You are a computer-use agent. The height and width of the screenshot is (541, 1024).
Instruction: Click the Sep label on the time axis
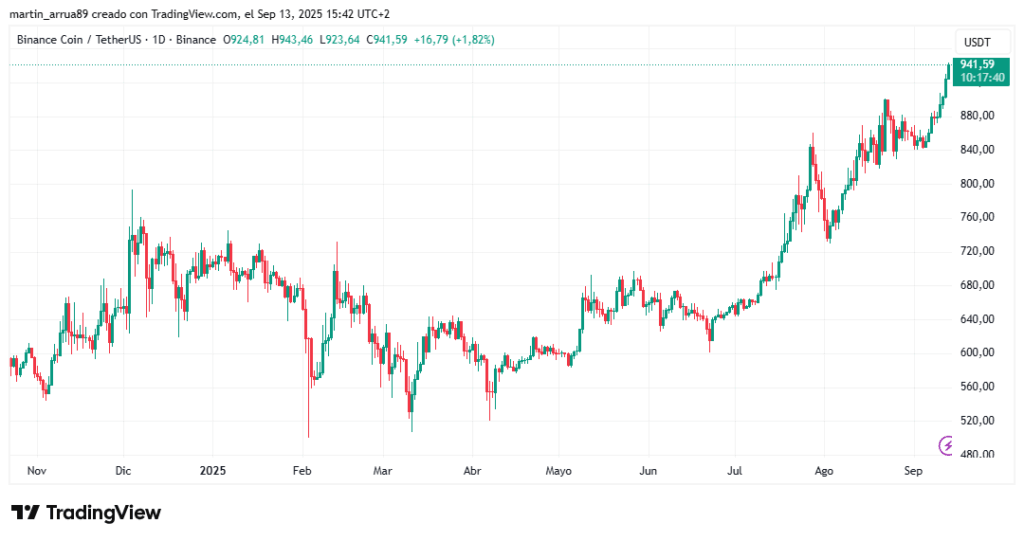tap(914, 469)
